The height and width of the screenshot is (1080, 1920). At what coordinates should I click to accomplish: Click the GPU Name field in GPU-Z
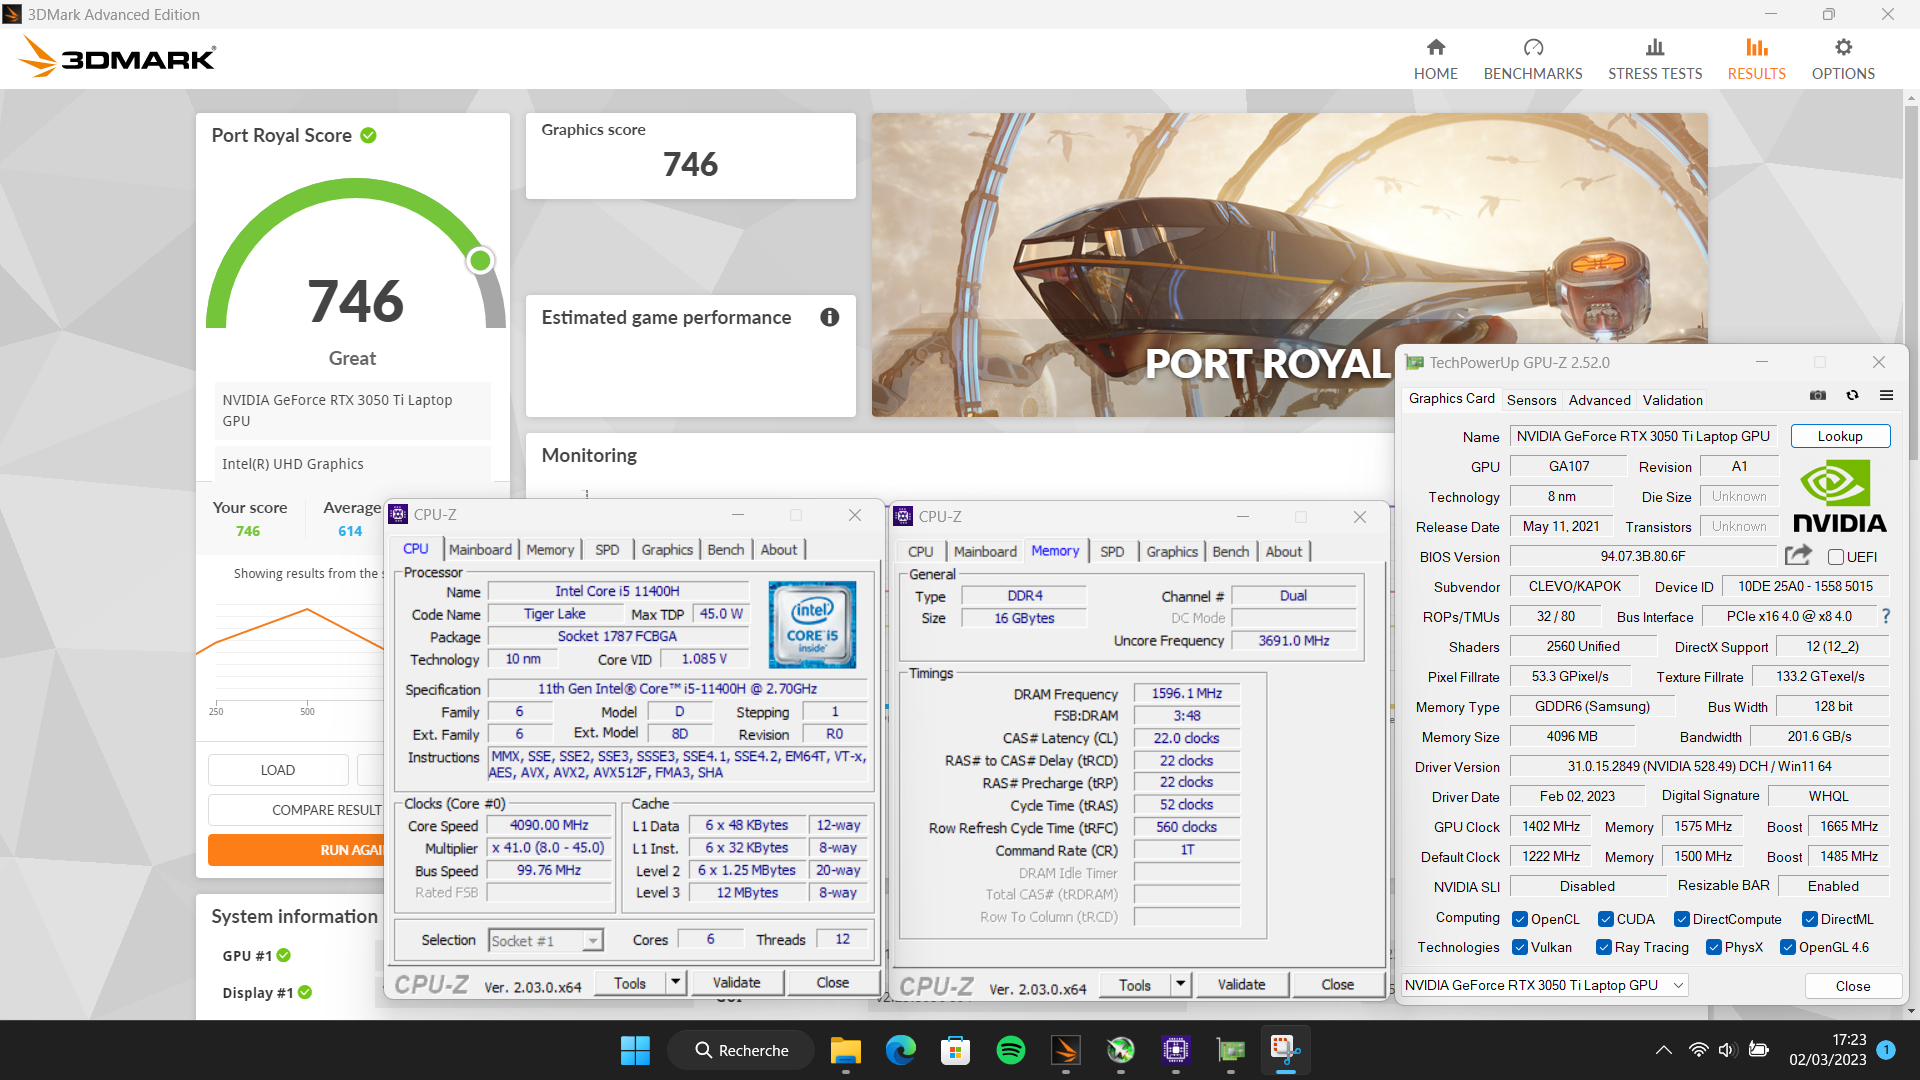pos(1643,437)
